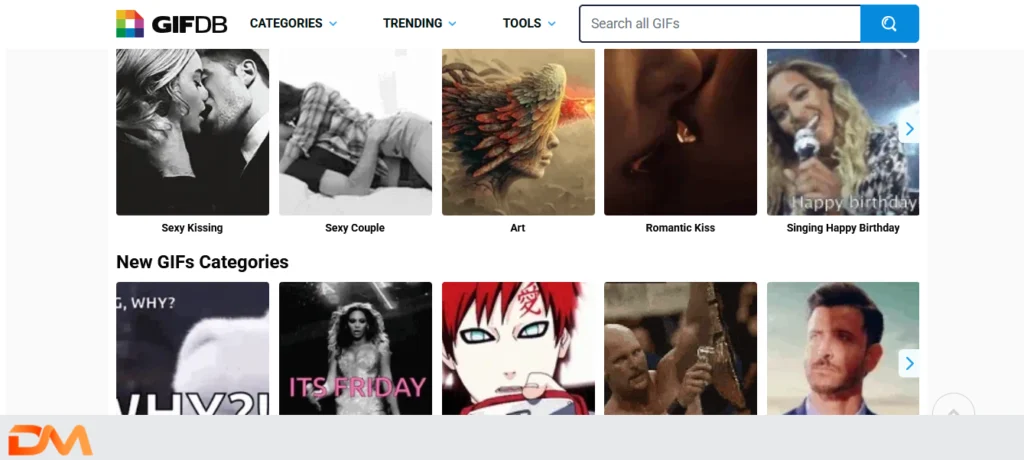Expand the Categories dropdown menu
The width and height of the screenshot is (1024, 460).
click(293, 23)
